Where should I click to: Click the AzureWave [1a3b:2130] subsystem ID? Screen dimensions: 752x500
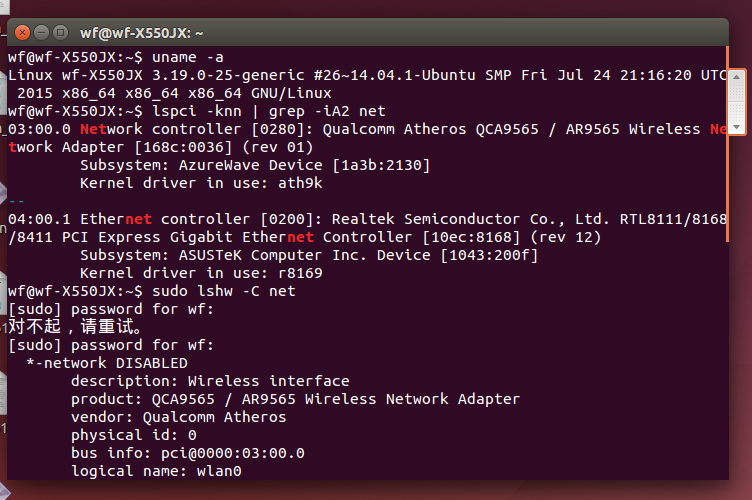pyautogui.click(x=381, y=165)
